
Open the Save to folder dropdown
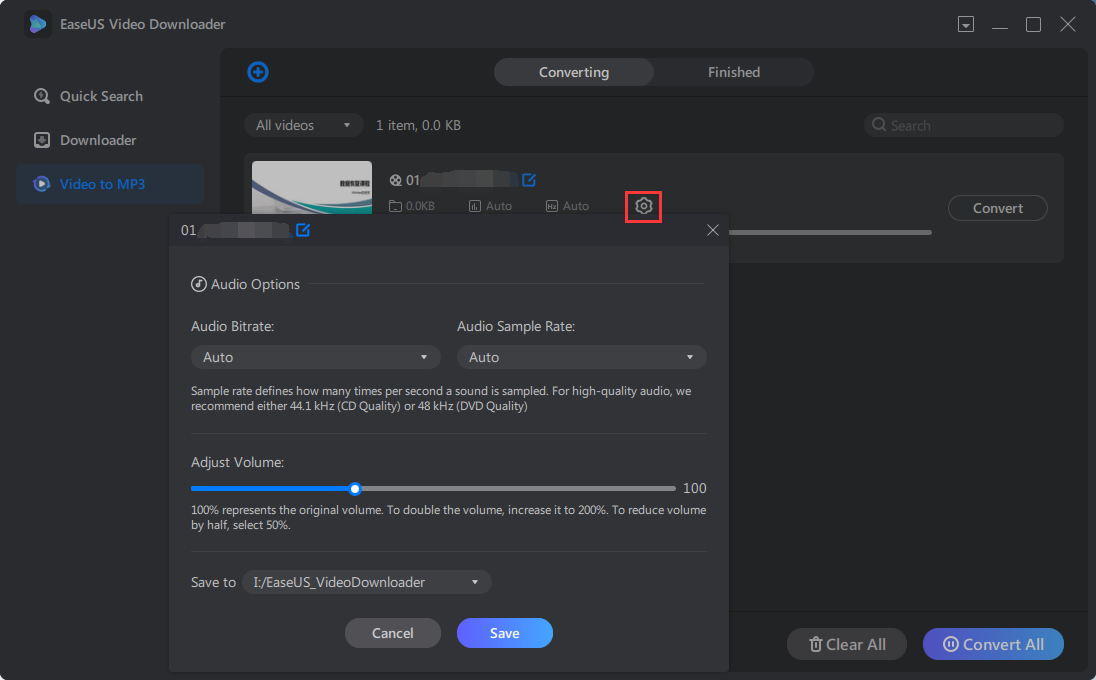coord(366,581)
